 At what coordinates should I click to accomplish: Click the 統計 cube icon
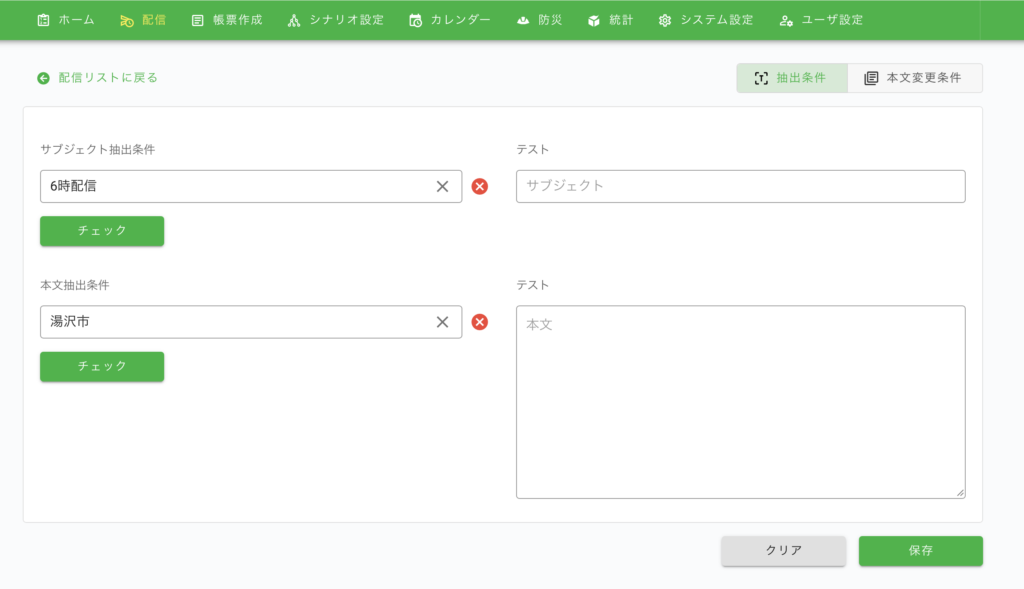[594, 20]
